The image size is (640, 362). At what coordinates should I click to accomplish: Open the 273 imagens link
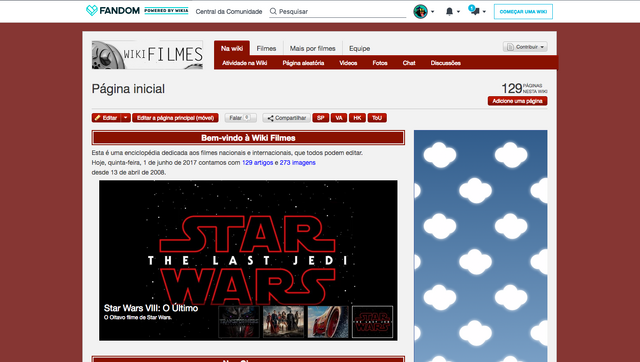tap(298, 162)
